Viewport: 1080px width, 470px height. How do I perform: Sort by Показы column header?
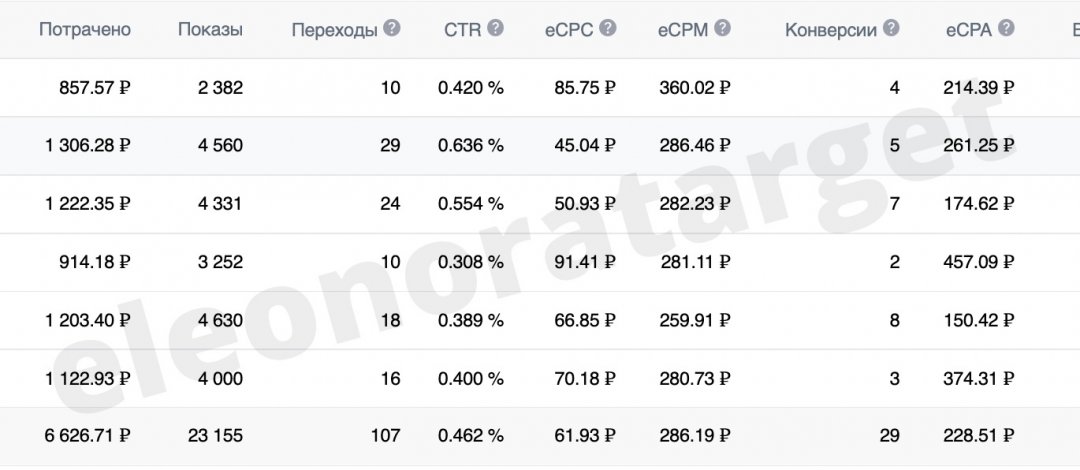(x=210, y=30)
